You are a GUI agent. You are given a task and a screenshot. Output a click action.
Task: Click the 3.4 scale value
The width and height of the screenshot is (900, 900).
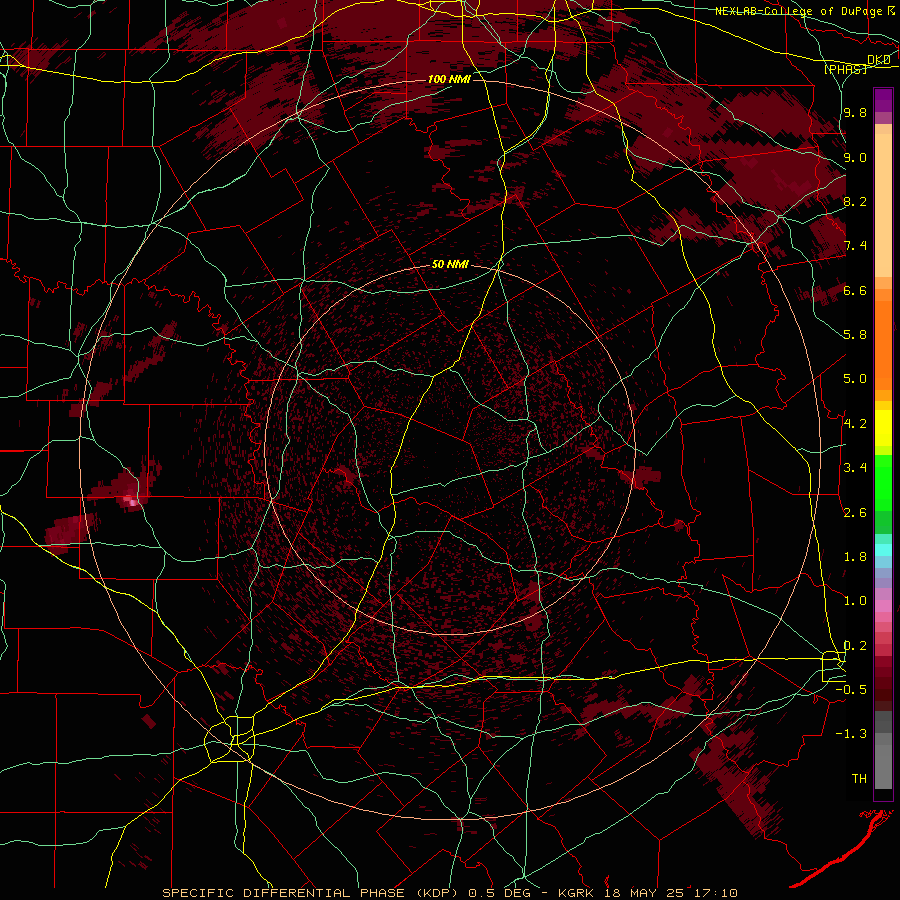click(x=855, y=468)
